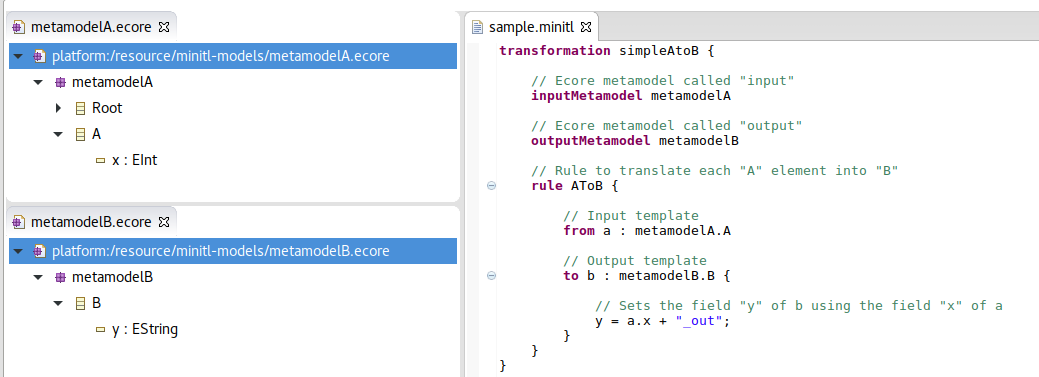Collapse the B class node
Screen dimensions: 1039x377
tap(58, 303)
